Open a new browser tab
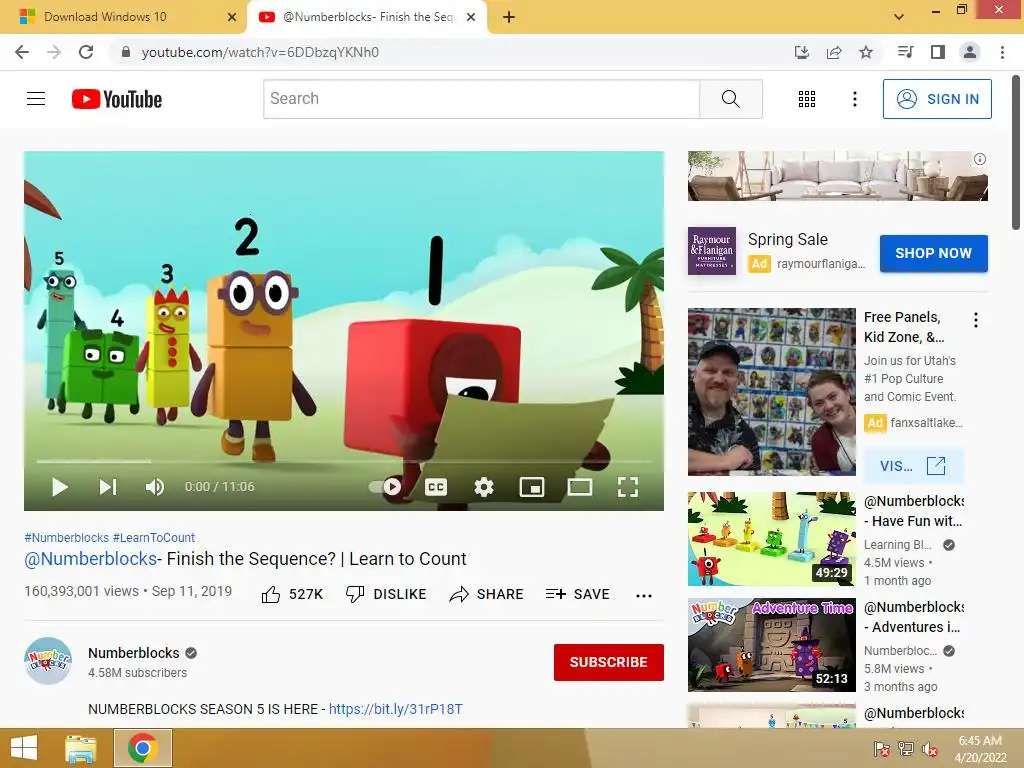The height and width of the screenshot is (768, 1024). click(509, 17)
